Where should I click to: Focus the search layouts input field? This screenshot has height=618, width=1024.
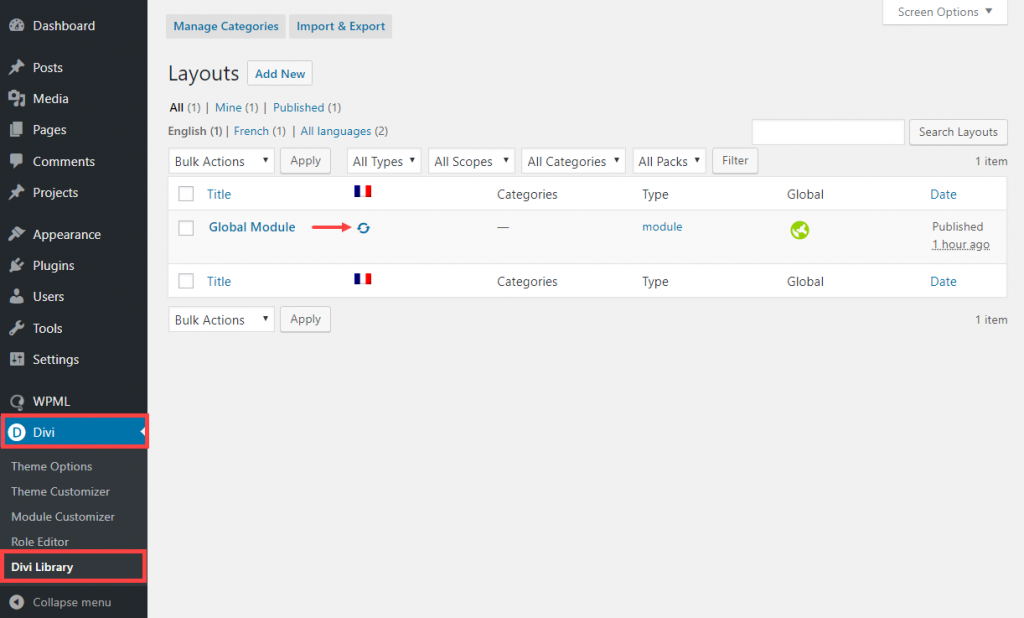pyautogui.click(x=828, y=132)
